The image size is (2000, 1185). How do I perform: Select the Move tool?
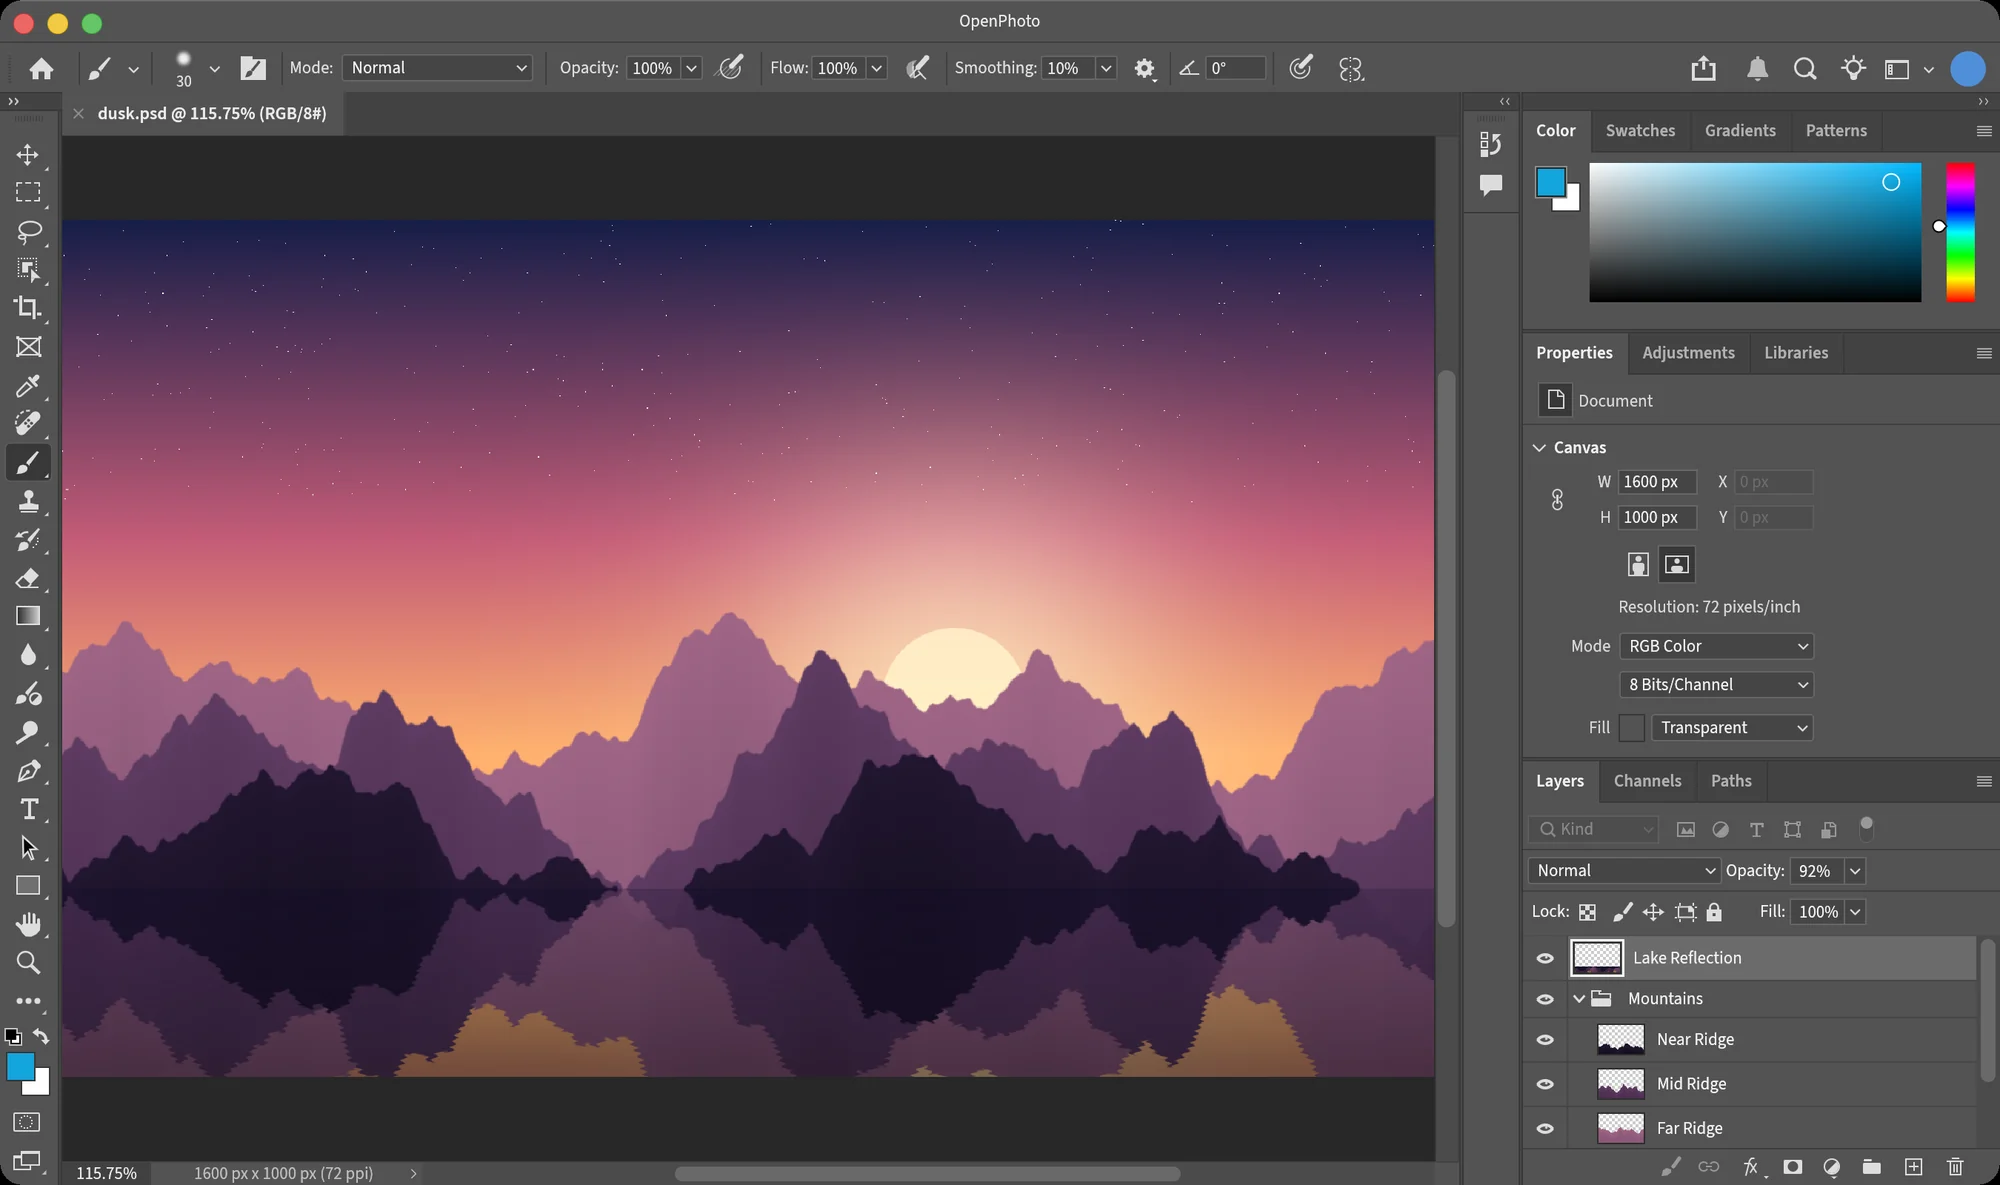pyautogui.click(x=28, y=154)
